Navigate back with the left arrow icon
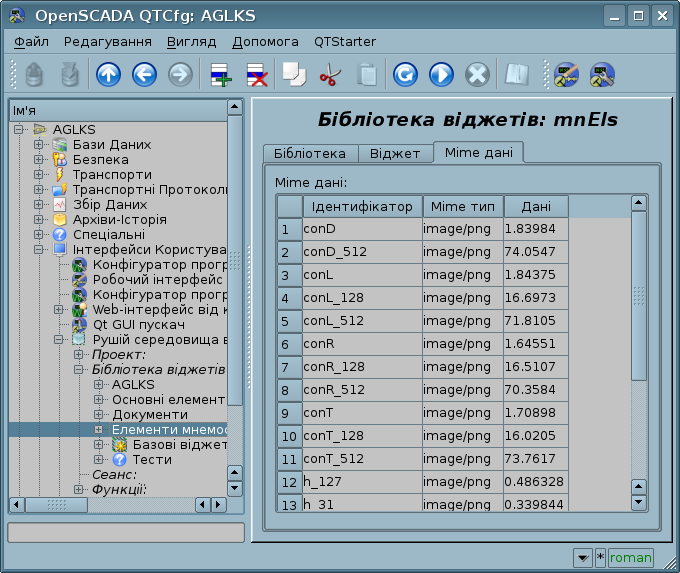The height and width of the screenshot is (573, 680). coord(144,75)
